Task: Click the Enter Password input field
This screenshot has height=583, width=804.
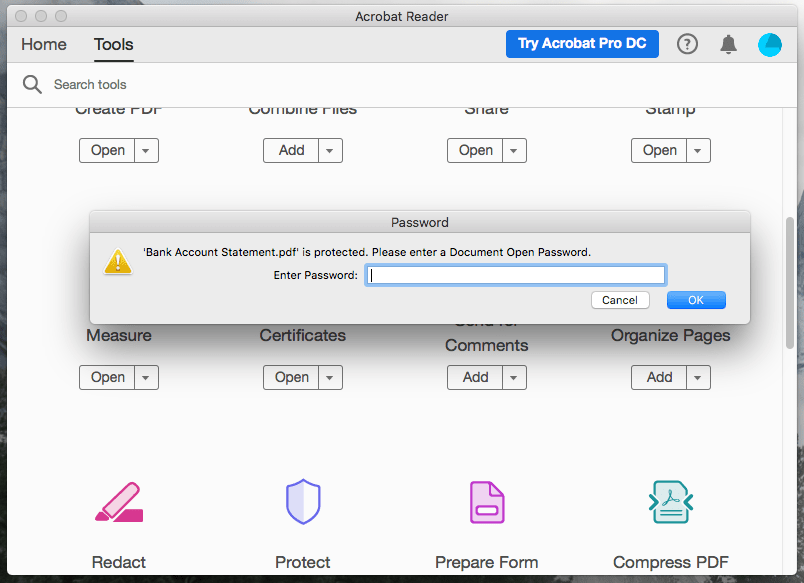Action: tap(516, 275)
